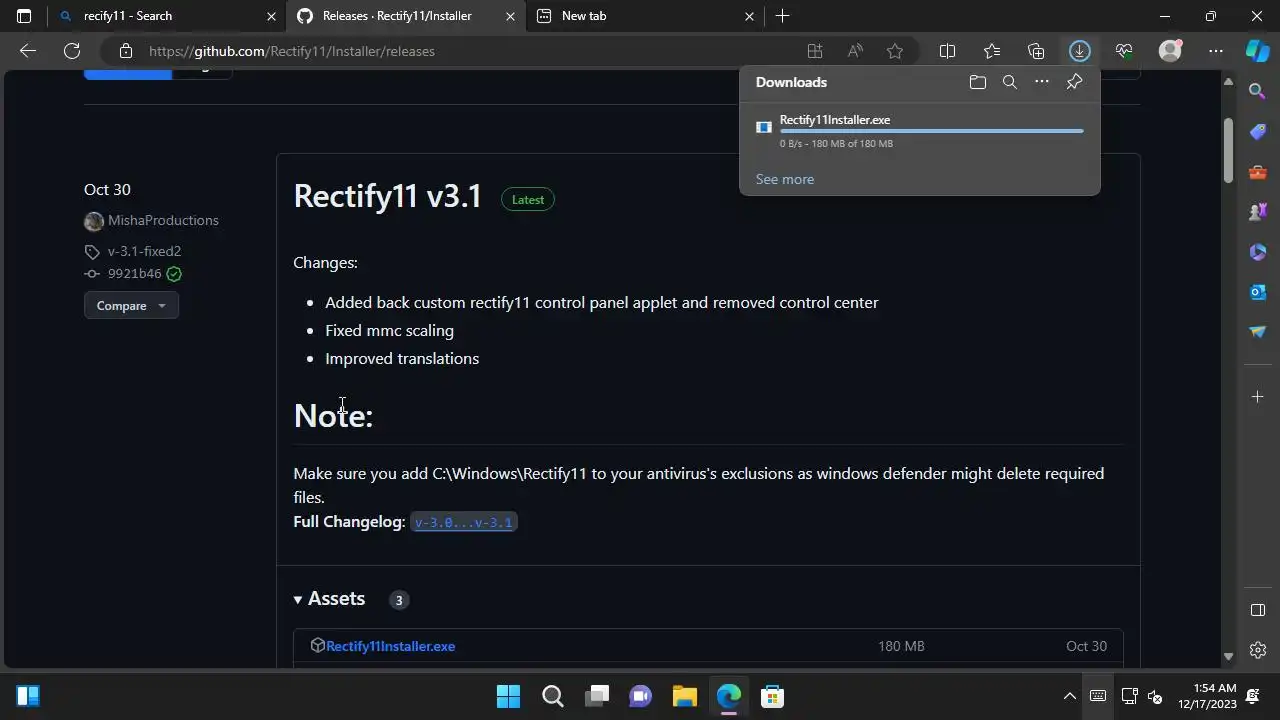1280x720 pixels.
Task: Click the page vertical scrollbar thumb
Action: pyautogui.click(x=1228, y=151)
